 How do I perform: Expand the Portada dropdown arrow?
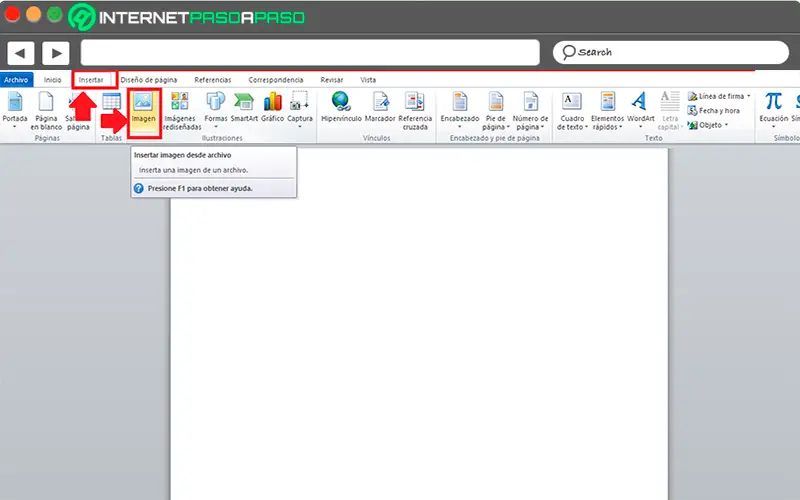15,127
